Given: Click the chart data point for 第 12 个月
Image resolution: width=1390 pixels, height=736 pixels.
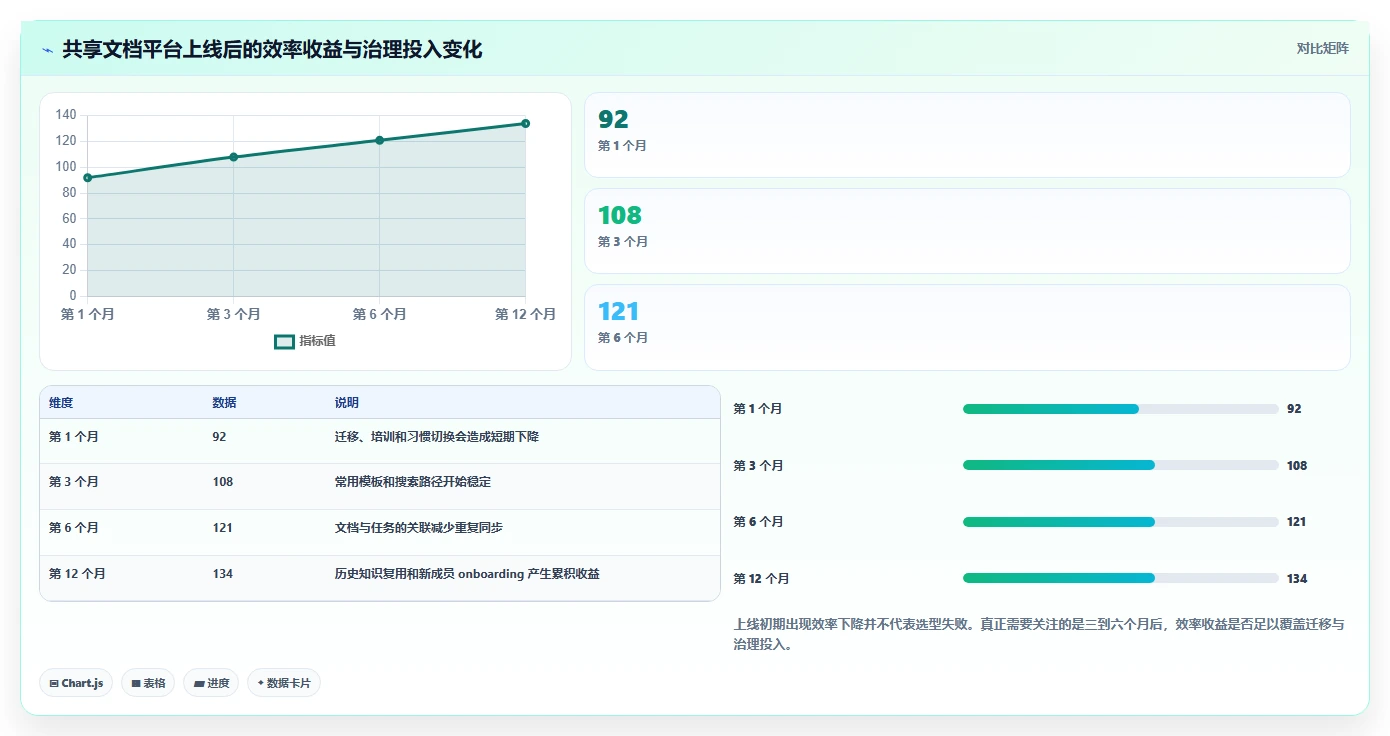Looking at the screenshot, I should [525, 124].
